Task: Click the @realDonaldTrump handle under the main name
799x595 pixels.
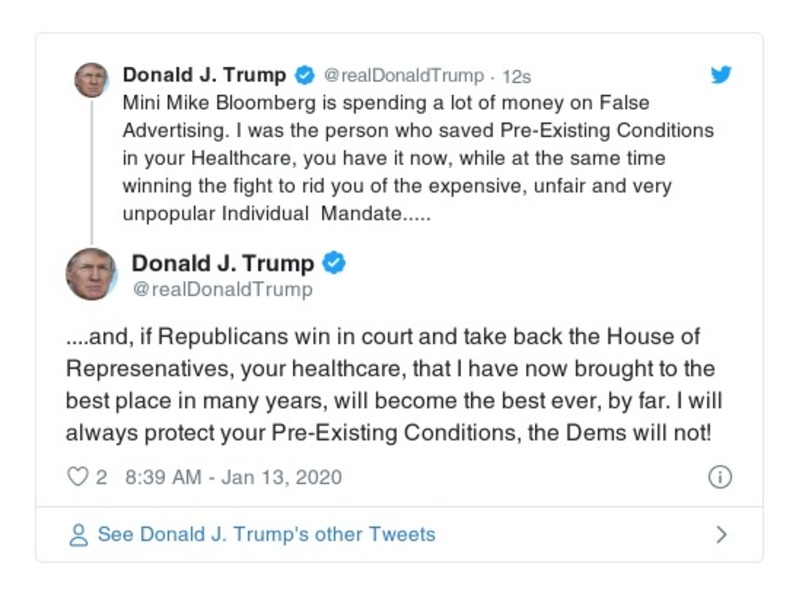Action: coord(222,290)
